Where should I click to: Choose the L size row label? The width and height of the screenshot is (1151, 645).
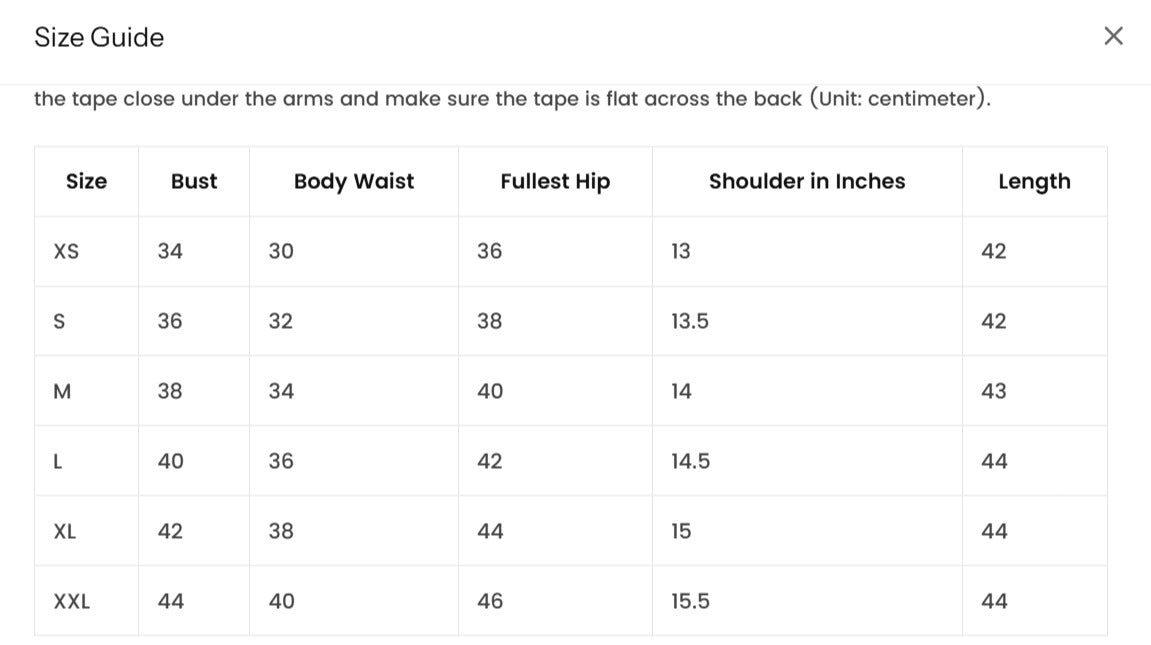[58, 462]
